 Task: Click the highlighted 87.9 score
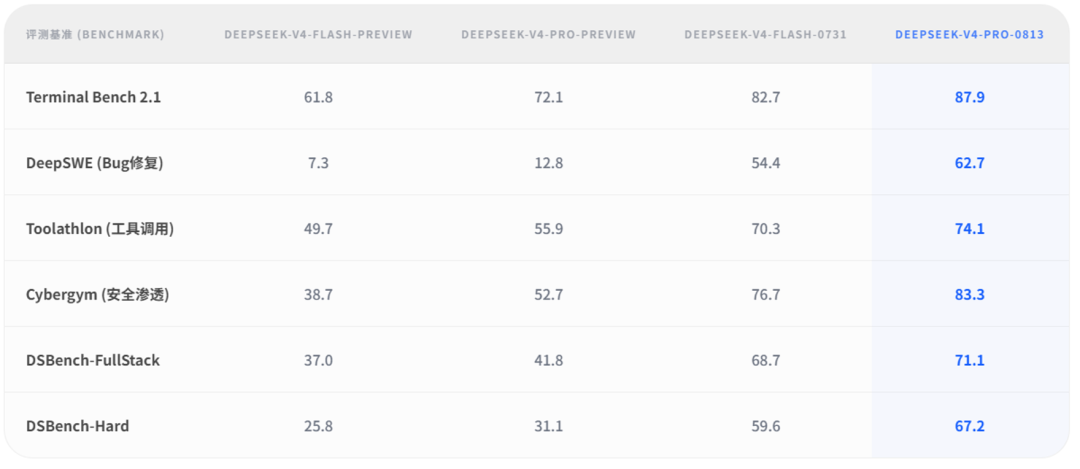tap(969, 97)
